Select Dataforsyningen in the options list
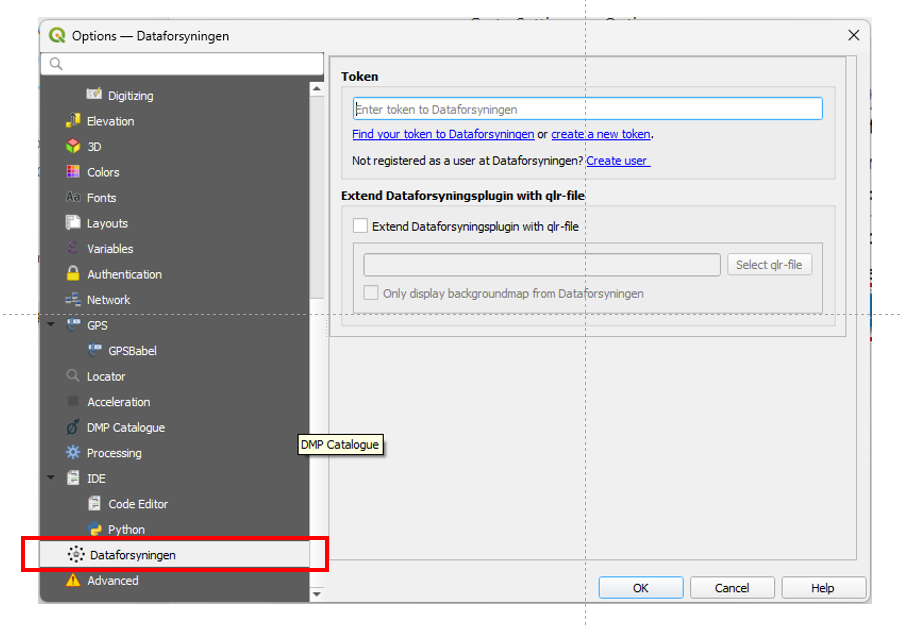The width and height of the screenshot is (902, 626). [x=132, y=555]
